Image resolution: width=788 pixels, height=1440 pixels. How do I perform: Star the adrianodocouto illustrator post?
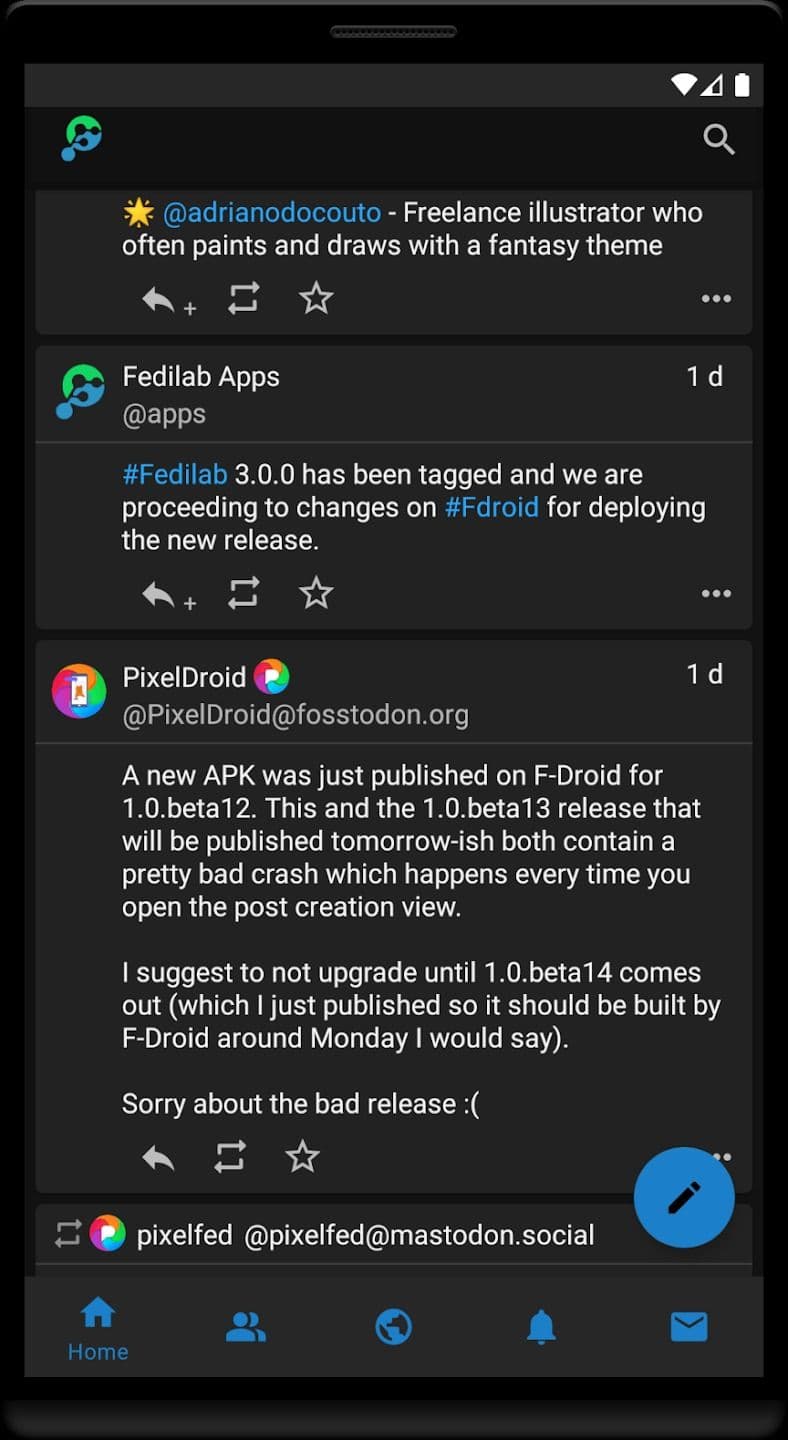pos(316,298)
